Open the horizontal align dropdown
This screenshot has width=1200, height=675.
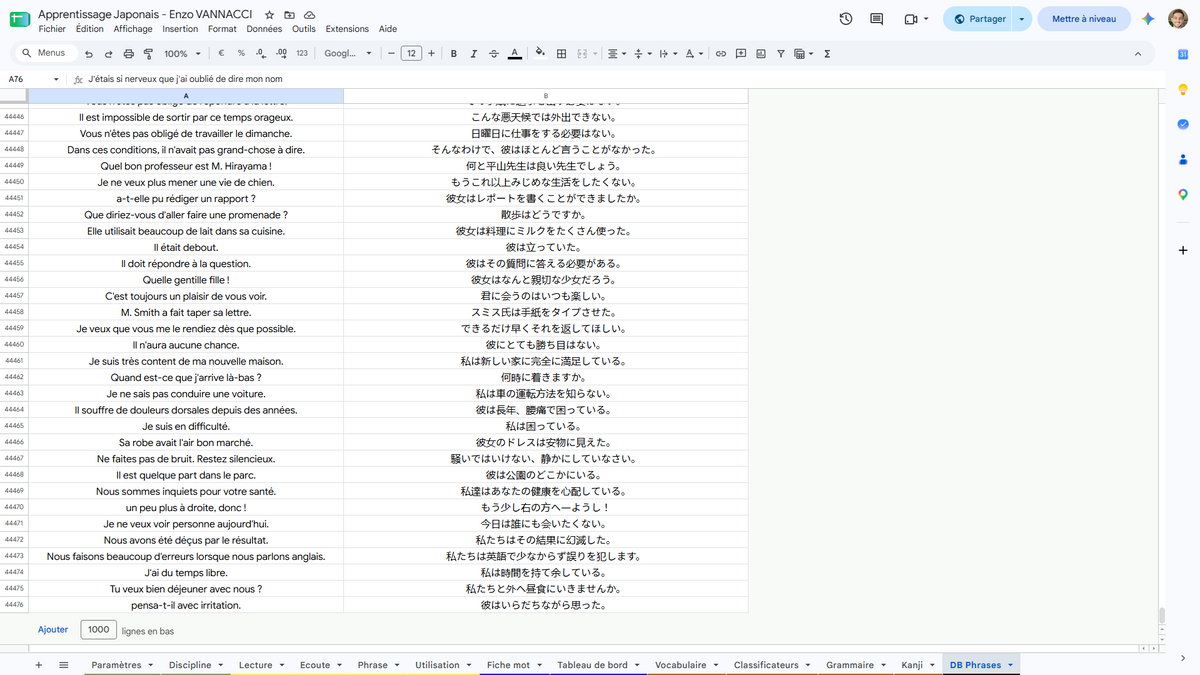click(616, 54)
